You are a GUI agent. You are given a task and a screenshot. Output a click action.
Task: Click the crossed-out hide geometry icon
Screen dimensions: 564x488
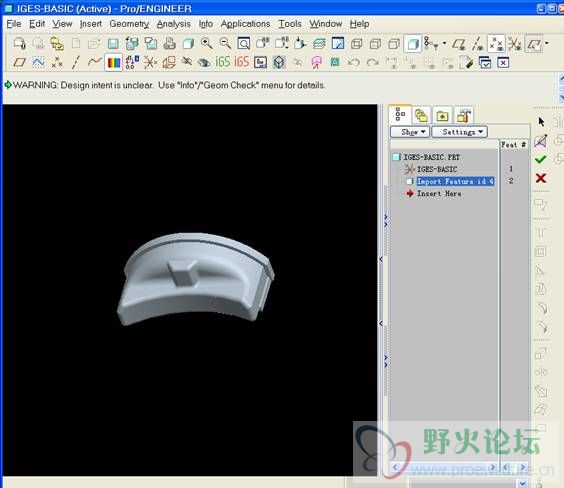[x=186, y=62]
